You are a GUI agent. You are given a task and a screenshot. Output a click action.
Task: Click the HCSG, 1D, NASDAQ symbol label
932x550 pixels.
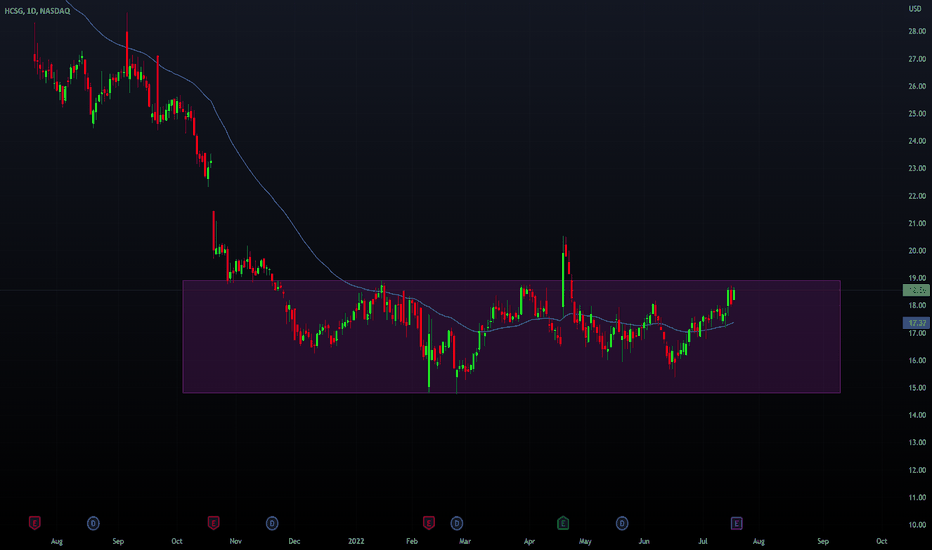coord(37,11)
